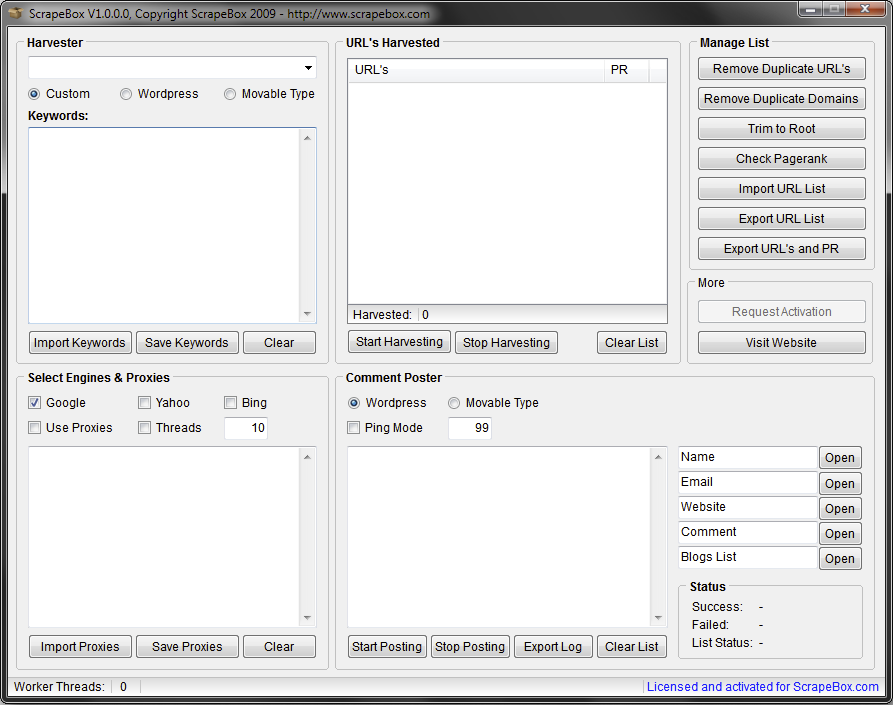Enable the Yahoo engine checkbox
Image resolution: width=893 pixels, height=705 pixels.
[145, 403]
